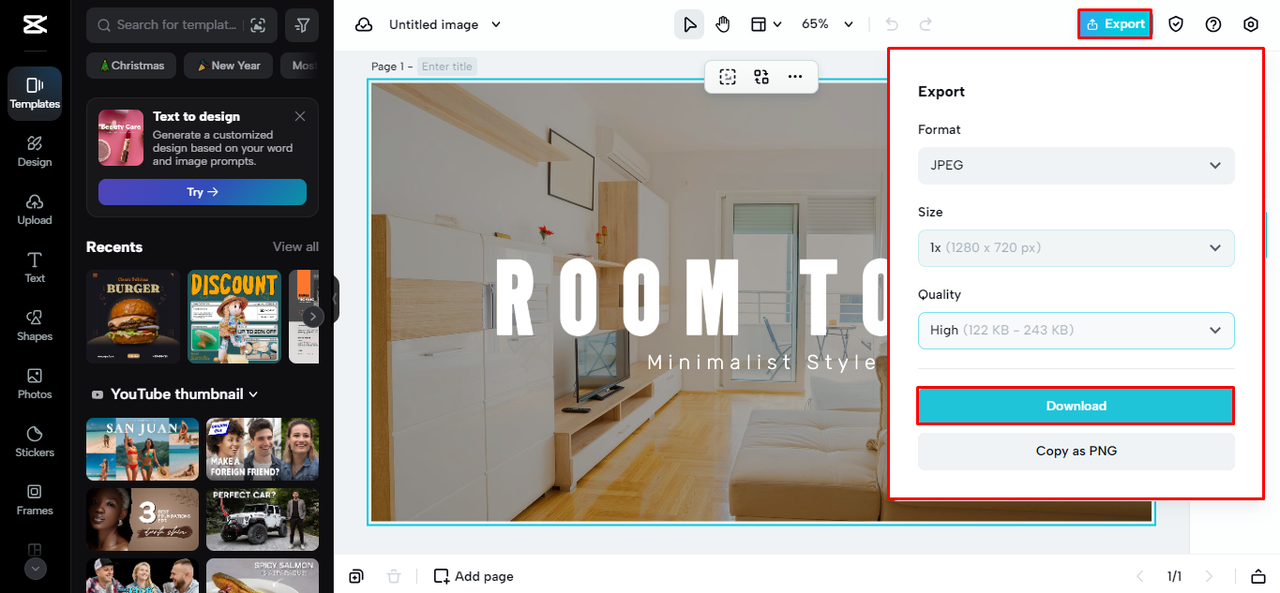Click the Add page button
The height and width of the screenshot is (593, 1280).
pos(474,576)
